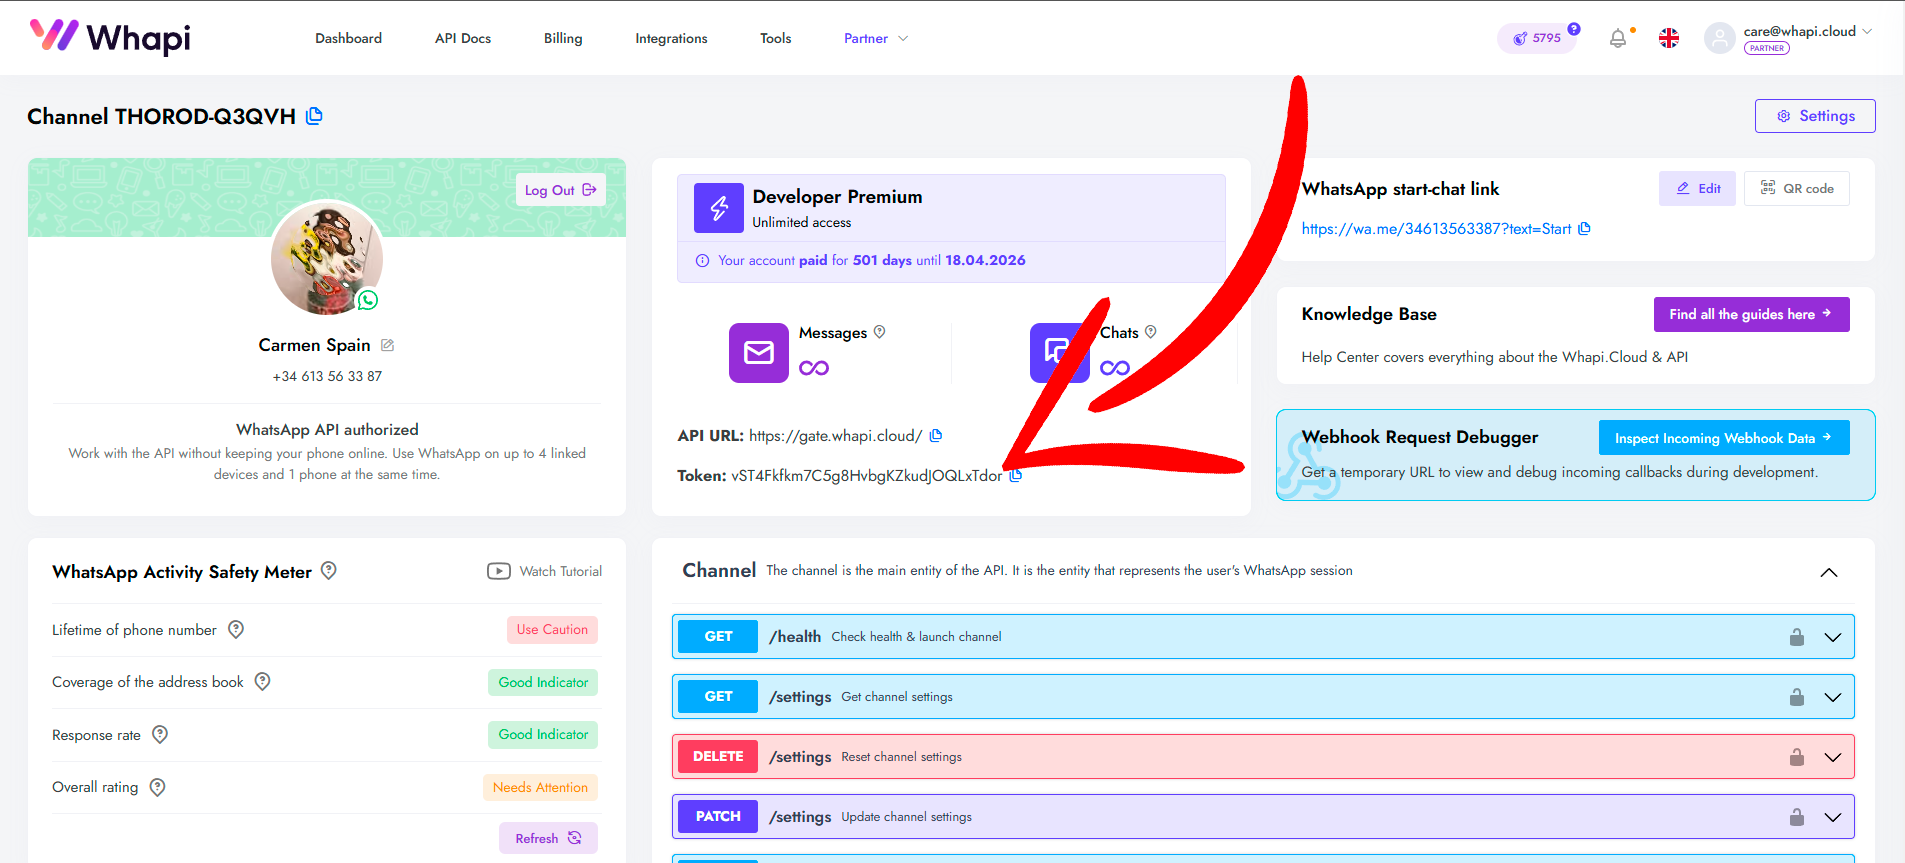Copy the API token
Viewport: 1905px width, 863px height.
click(x=1016, y=475)
